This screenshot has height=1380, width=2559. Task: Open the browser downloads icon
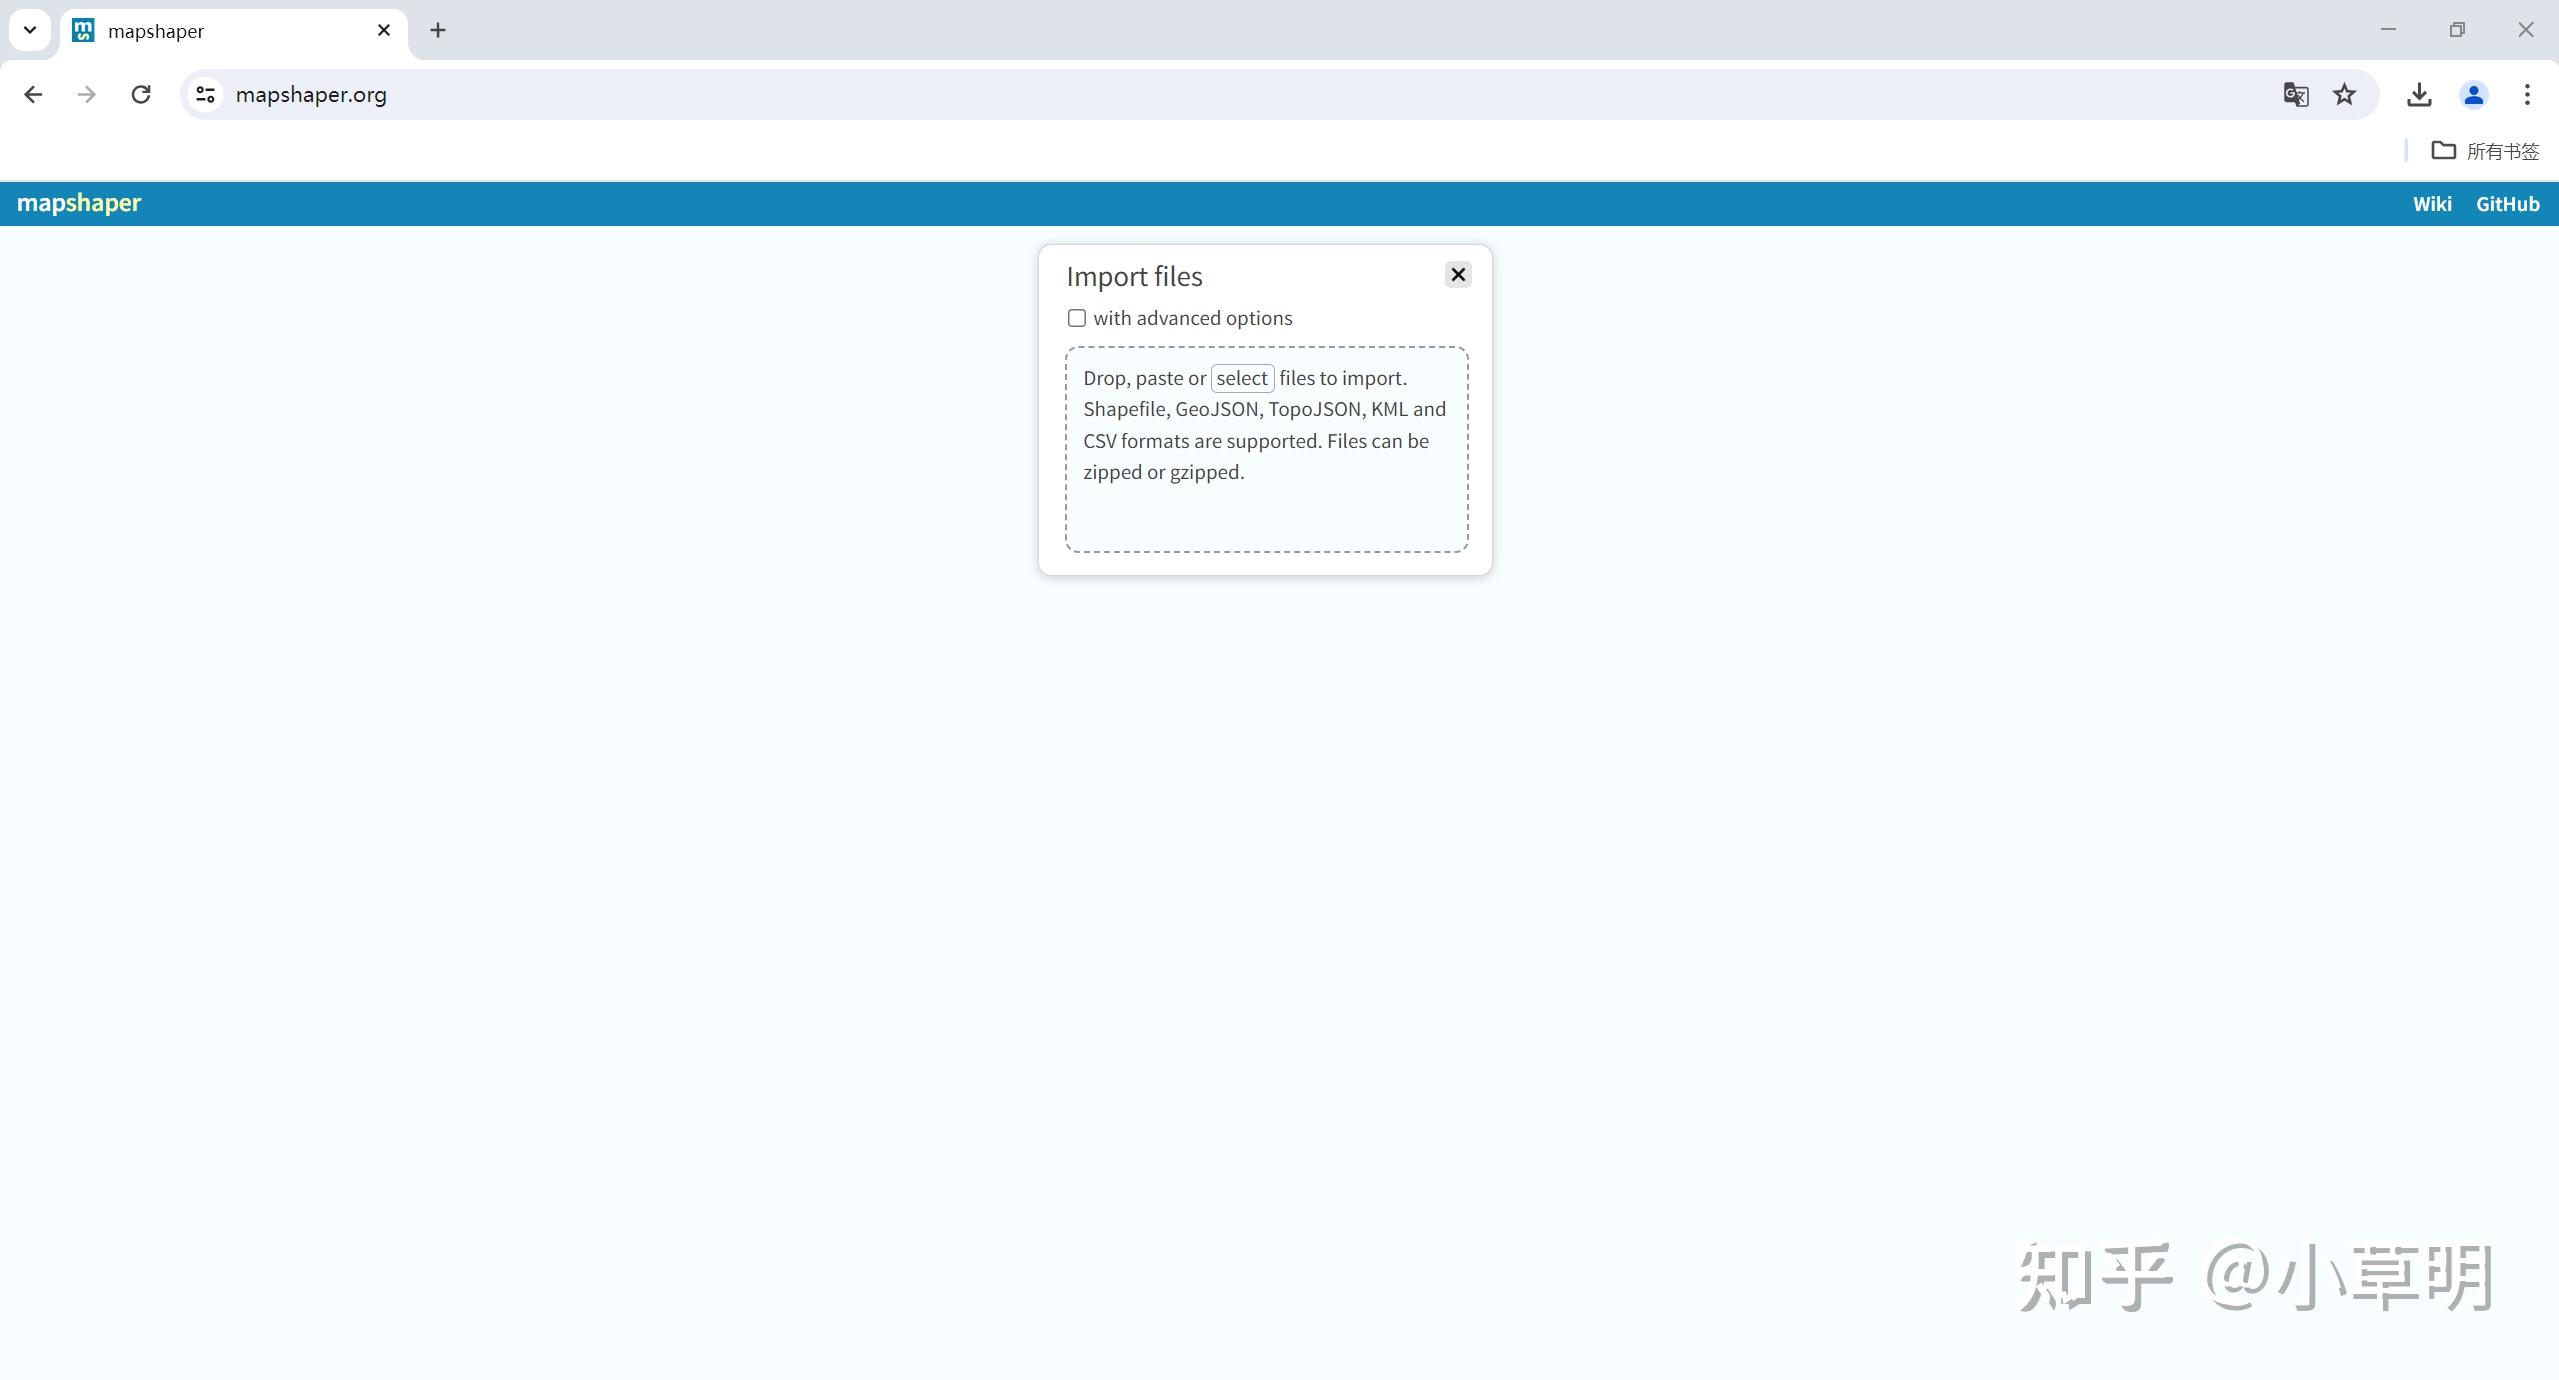click(x=2419, y=94)
